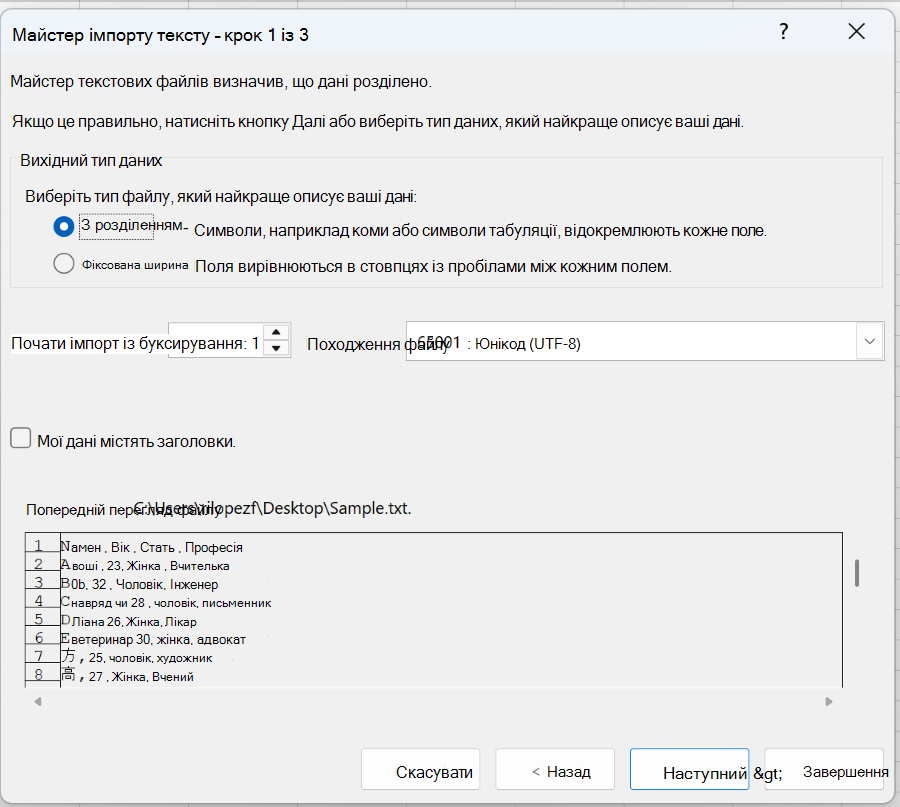This screenshot has height=807, width=900.
Task: Open the file origin dropdown arrow
Action: coord(870,342)
